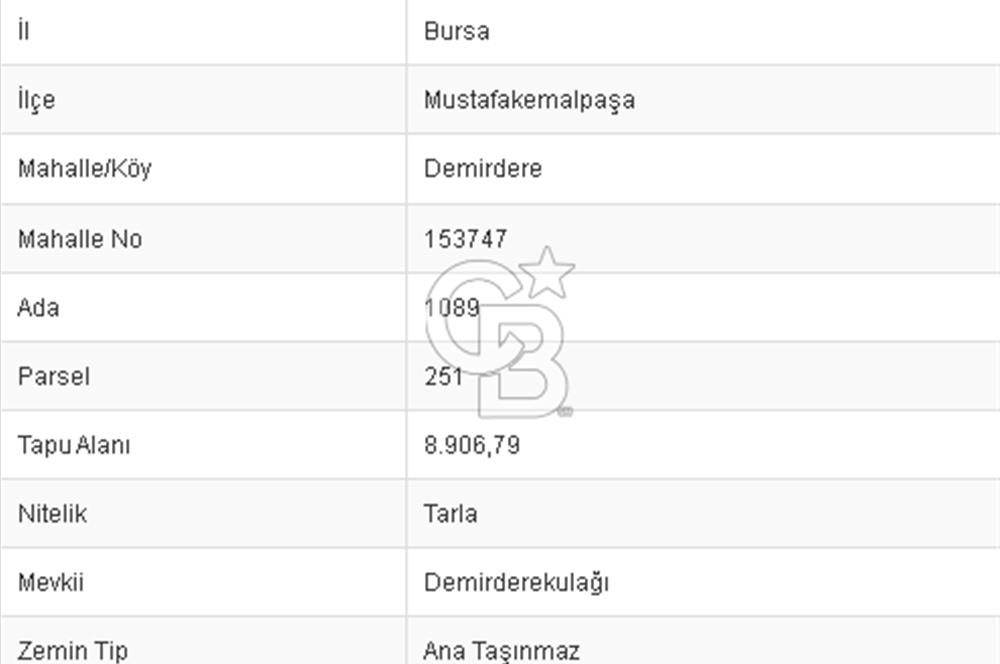This screenshot has height=664, width=1000.
Task: Select the Mahalle No label
Action: [80, 239]
